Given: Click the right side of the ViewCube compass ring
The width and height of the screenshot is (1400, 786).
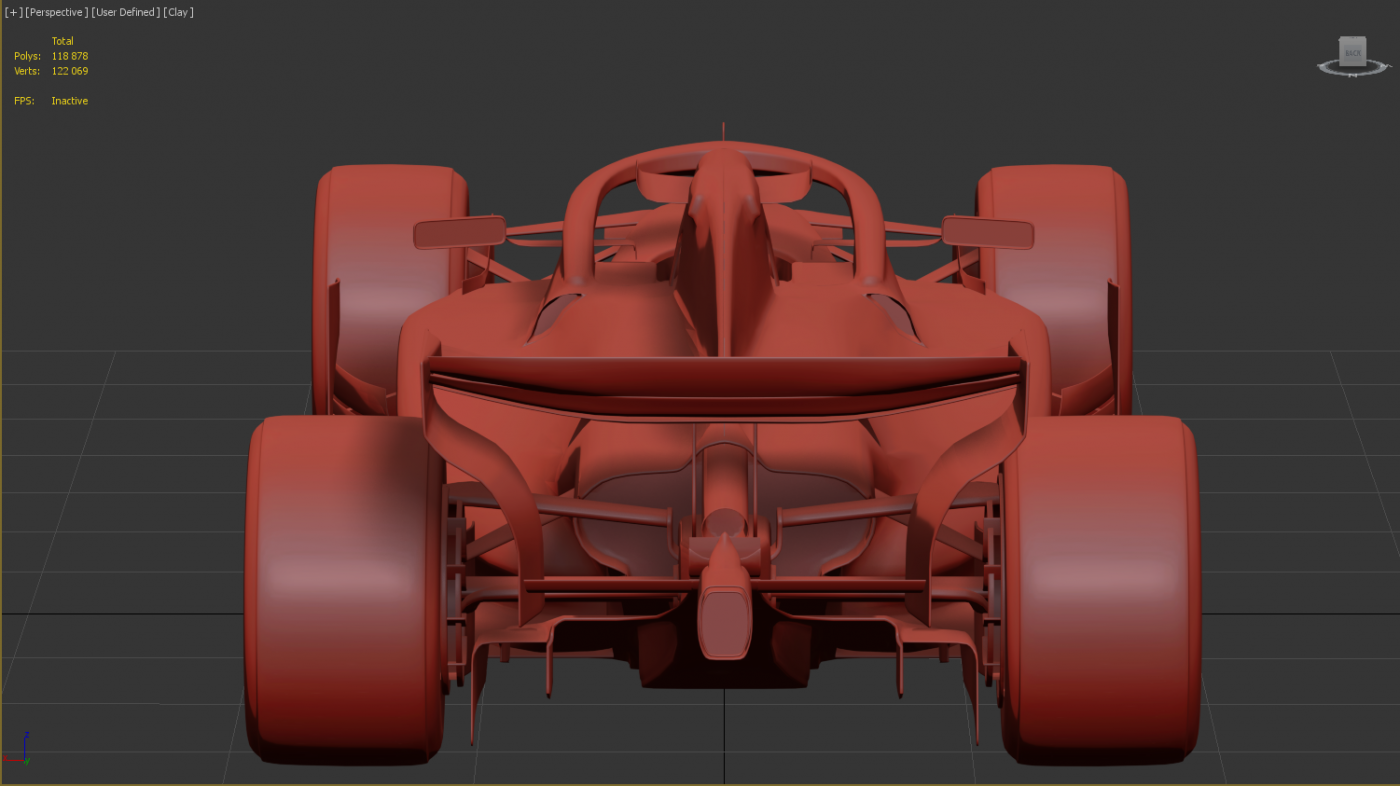Looking at the screenshot, I should tap(1384, 66).
